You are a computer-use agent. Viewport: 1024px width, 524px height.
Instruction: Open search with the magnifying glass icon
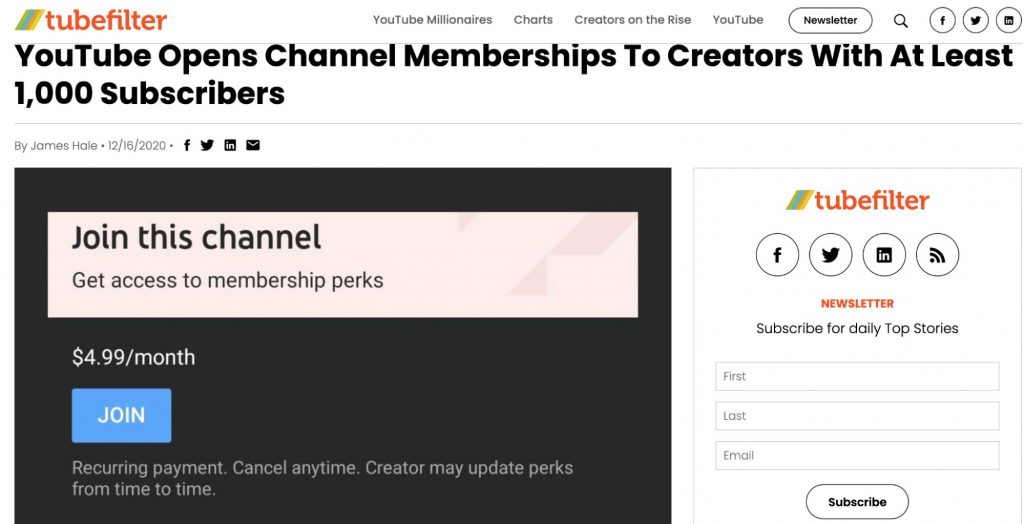click(901, 20)
